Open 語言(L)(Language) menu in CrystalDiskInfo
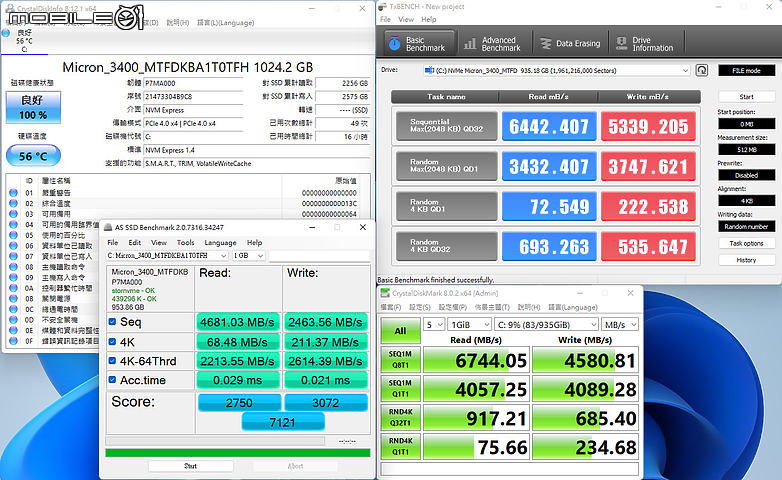Viewport: 782px width, 480px height. point(225,22)
